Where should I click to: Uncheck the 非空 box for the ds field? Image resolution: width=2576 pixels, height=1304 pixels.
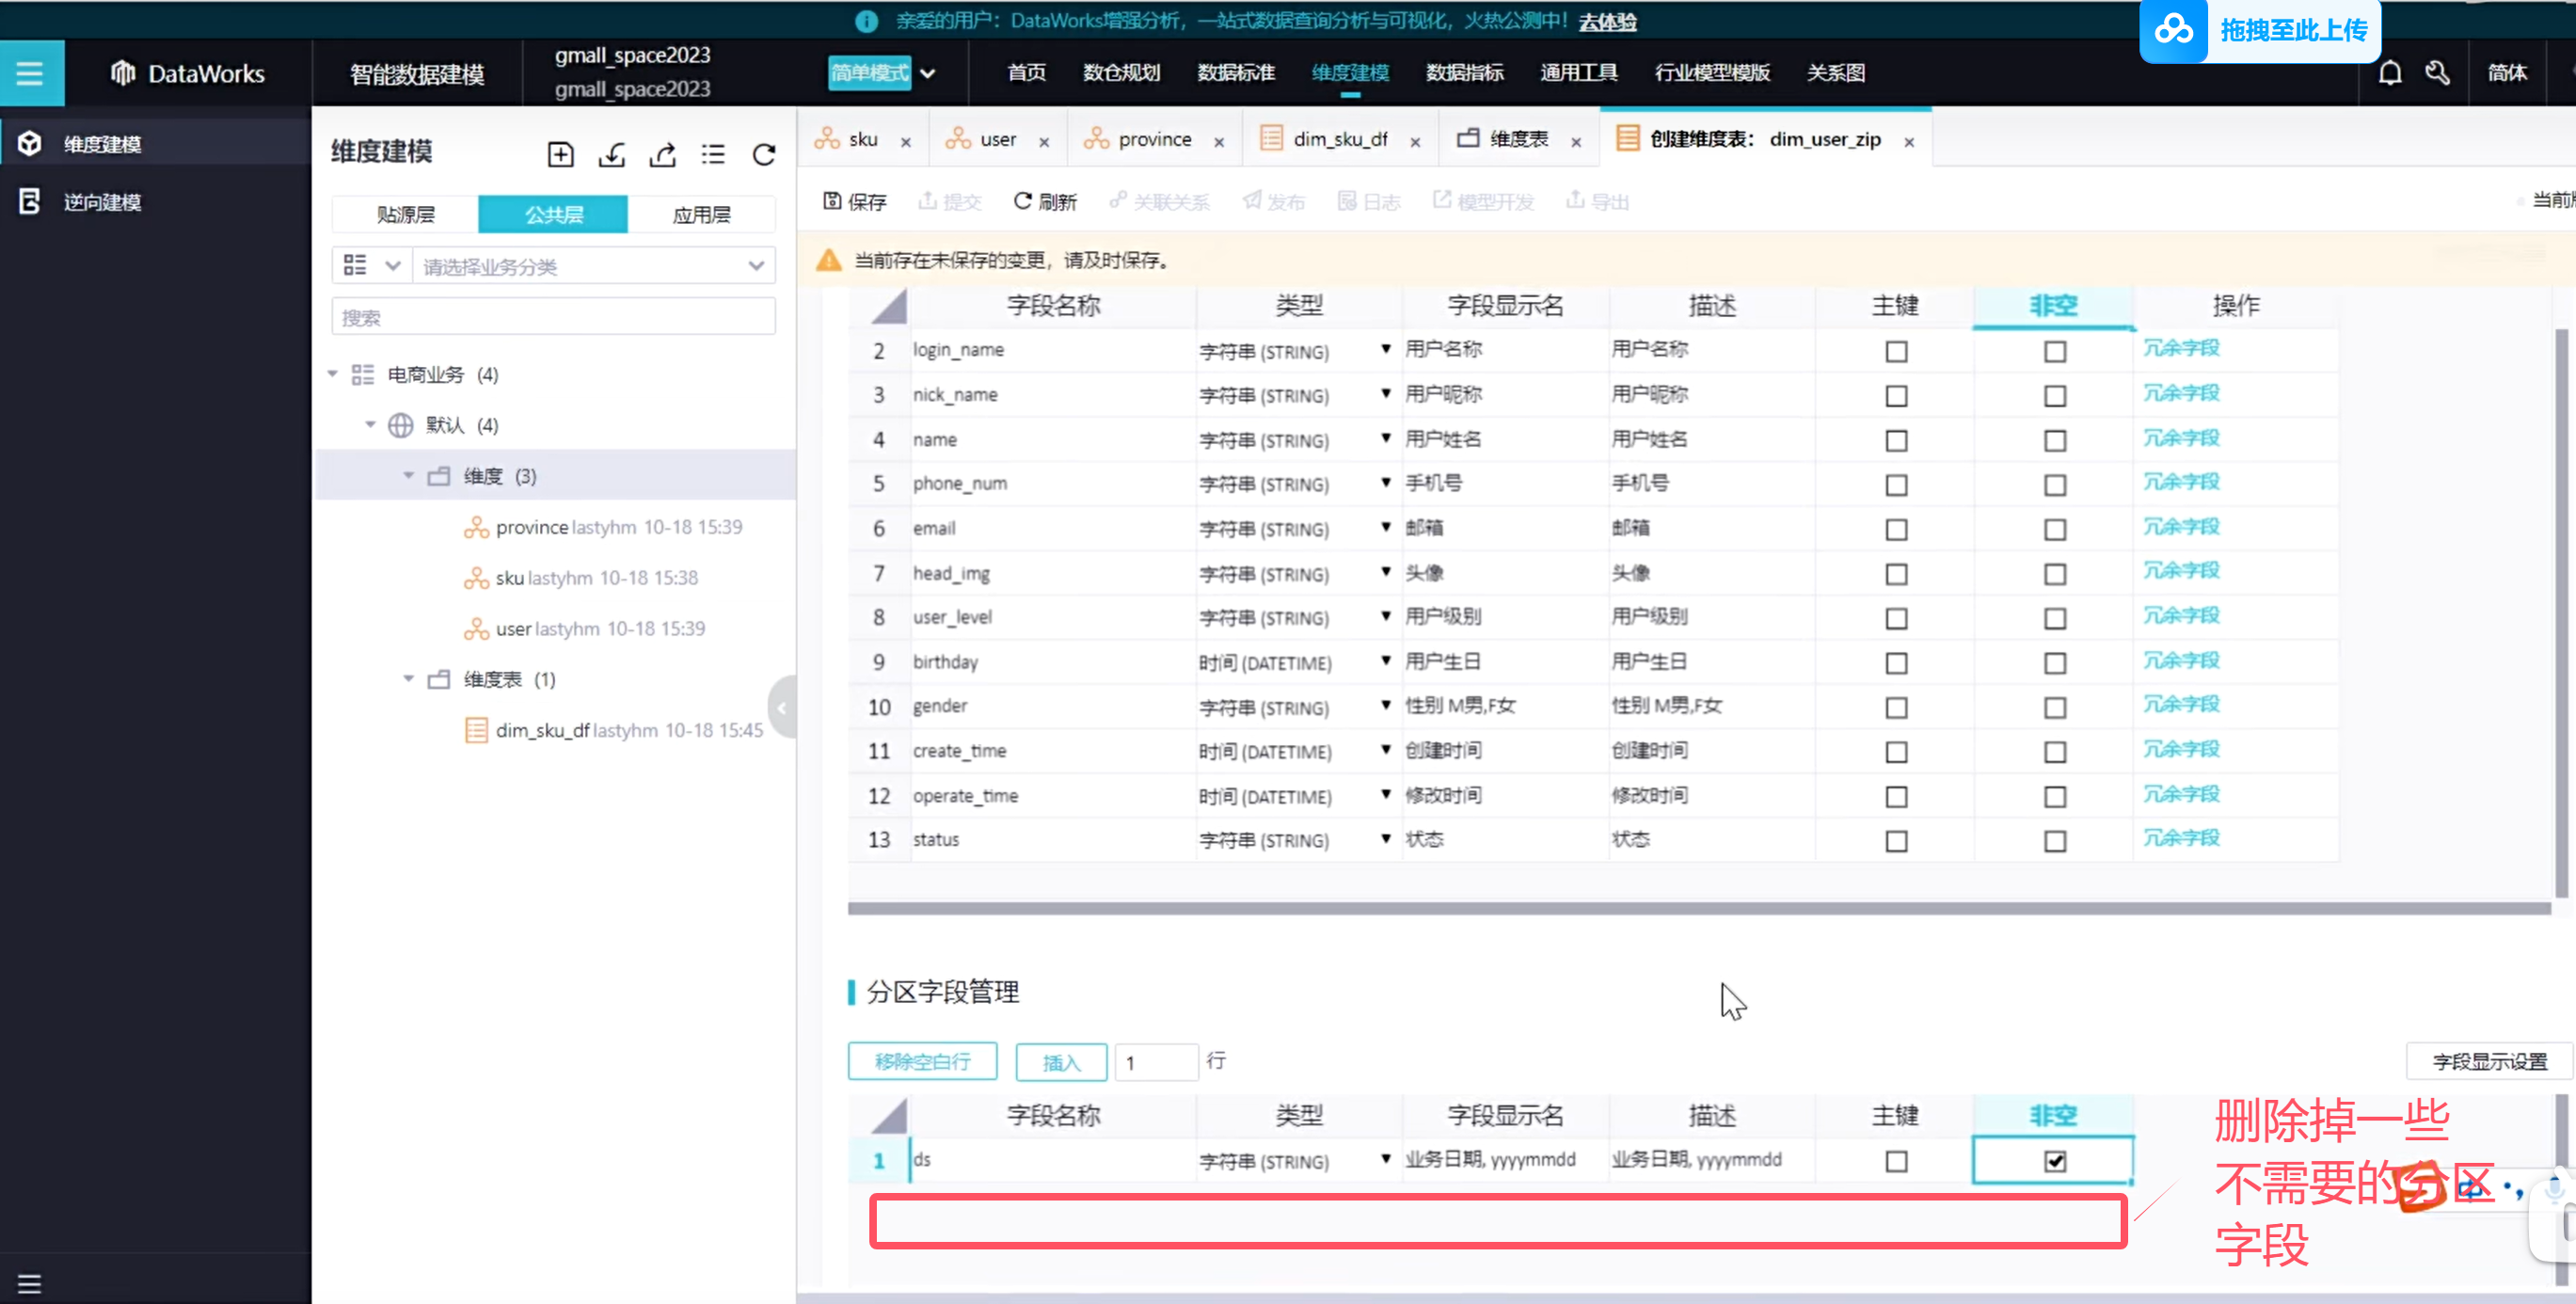point(2054,1161)
